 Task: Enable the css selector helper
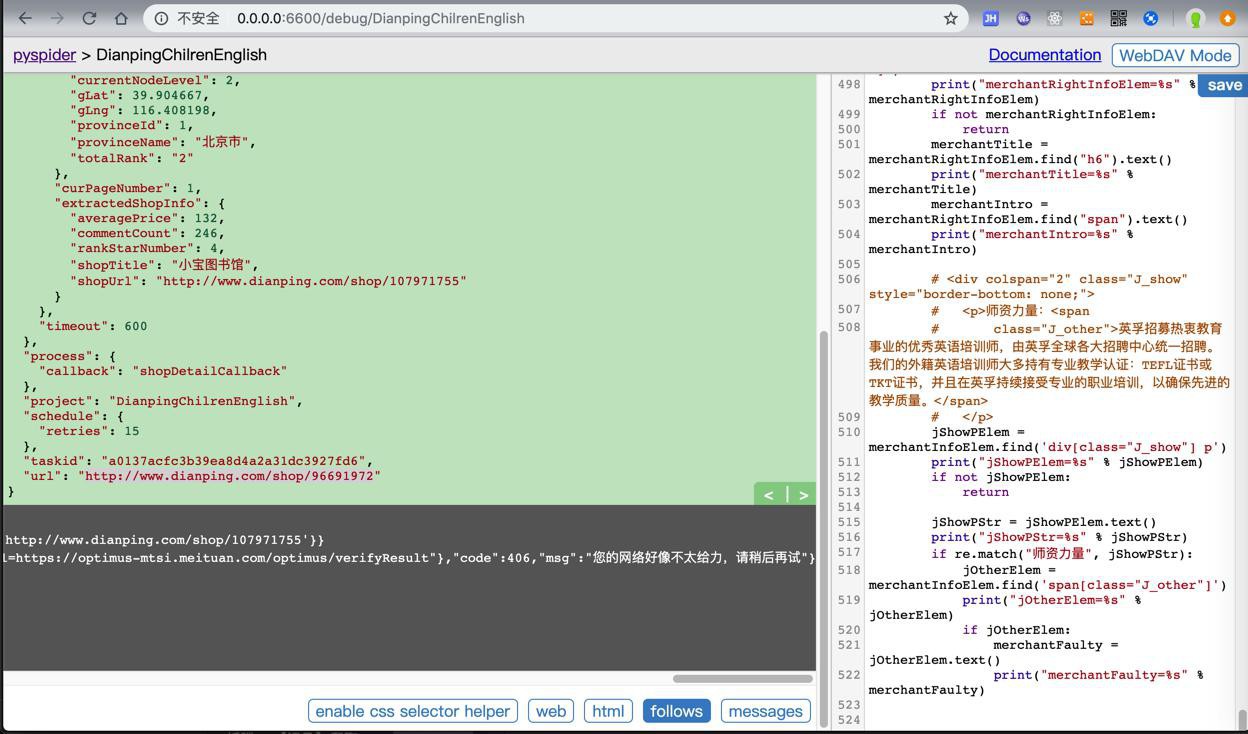[412, 711]
